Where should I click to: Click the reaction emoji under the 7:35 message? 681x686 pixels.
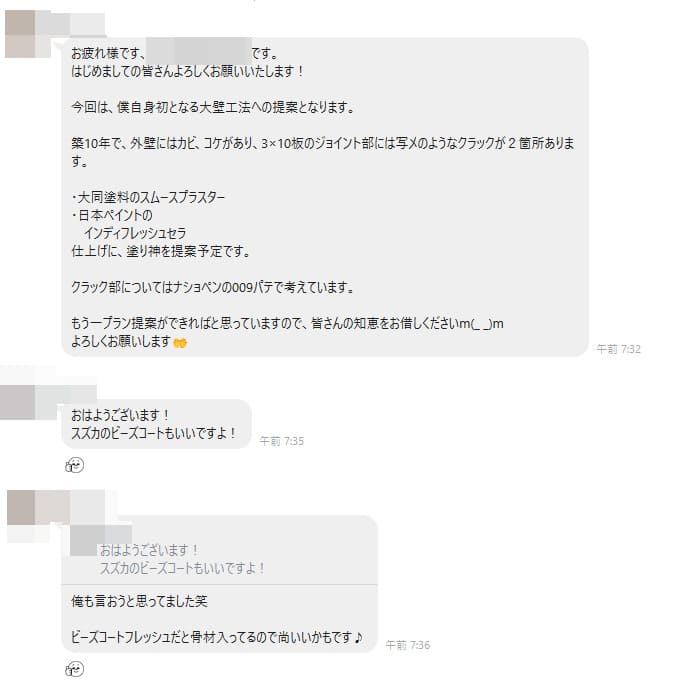pyautogui.click(x=74, y=465)
